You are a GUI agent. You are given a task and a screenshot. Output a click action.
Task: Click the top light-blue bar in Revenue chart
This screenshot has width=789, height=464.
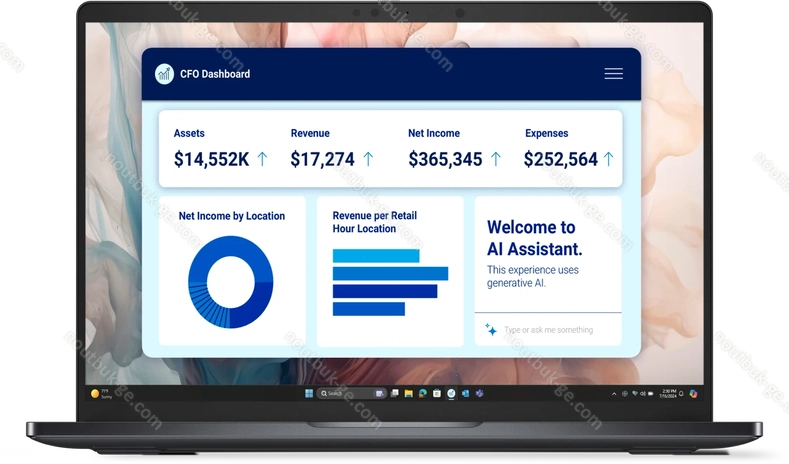(375, 256)
